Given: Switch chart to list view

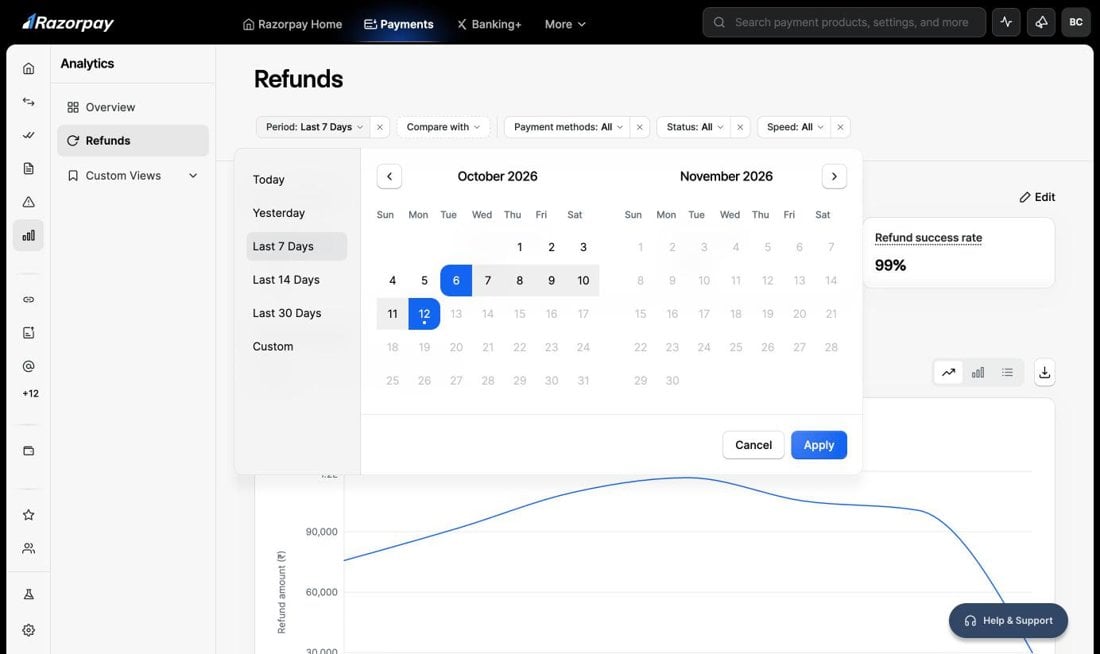Looking at the screenshot, I should [x=1007, y=373].
